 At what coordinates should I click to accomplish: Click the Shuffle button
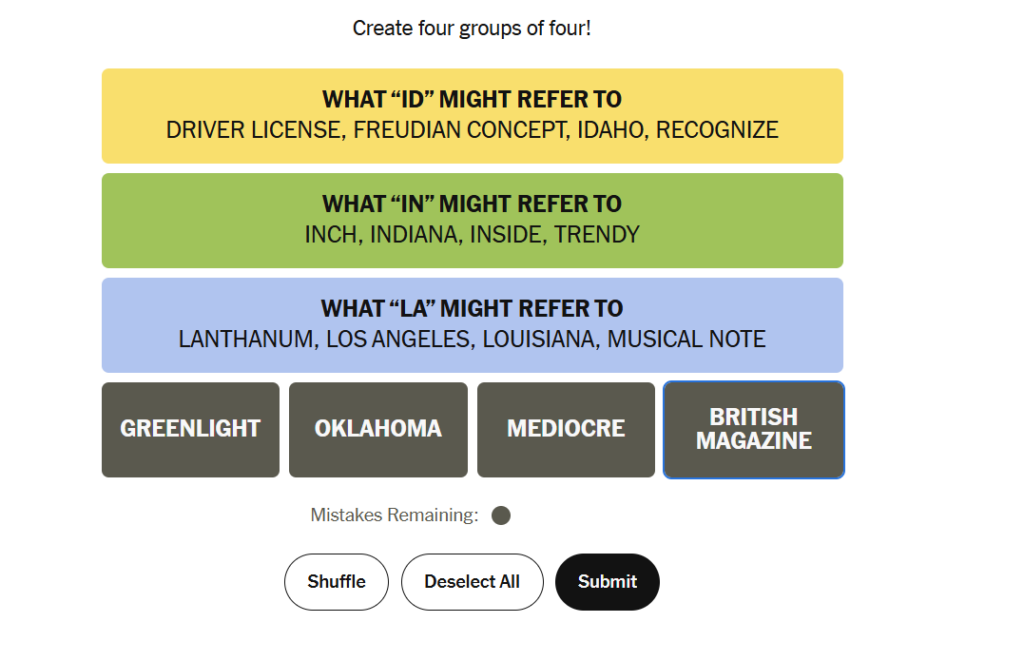pyautogui.click(x=336, y=582)
